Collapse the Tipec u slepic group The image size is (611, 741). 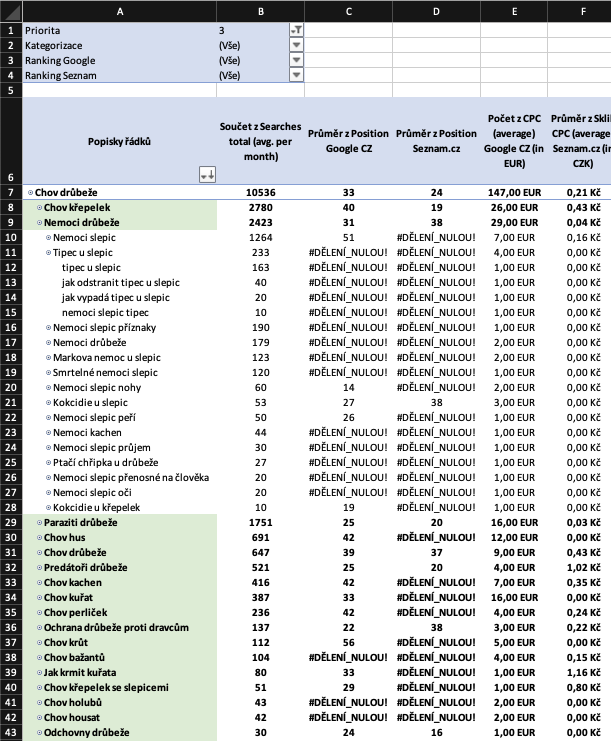[48, 252]
